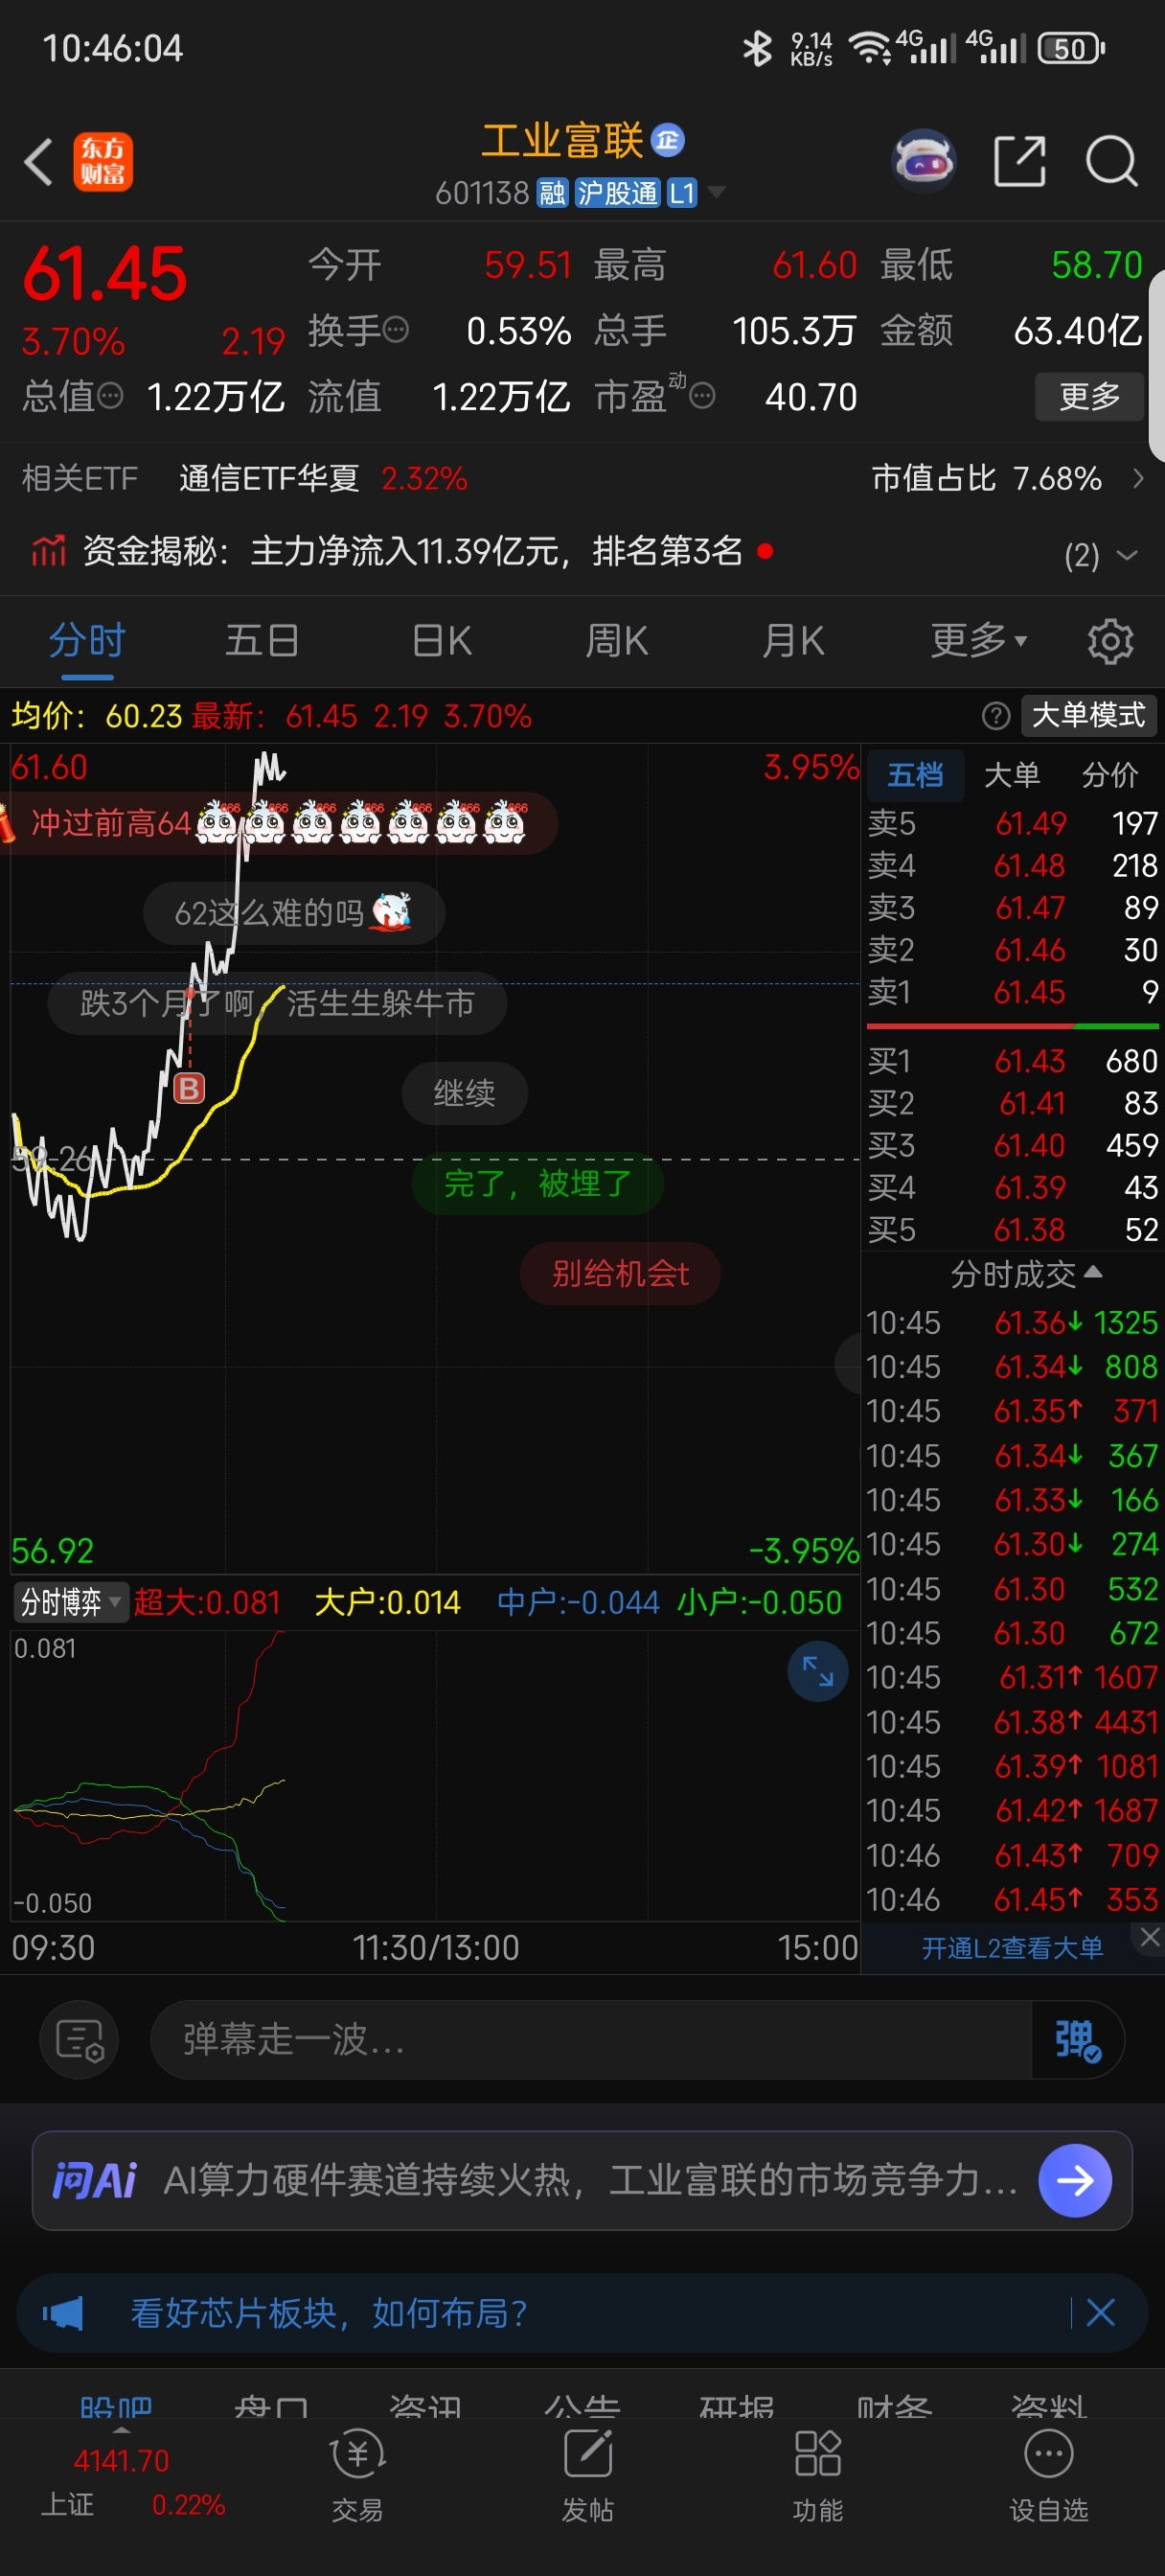Tap info icon next to 市盈
1165x2576 pixels.
coord(703,396)
